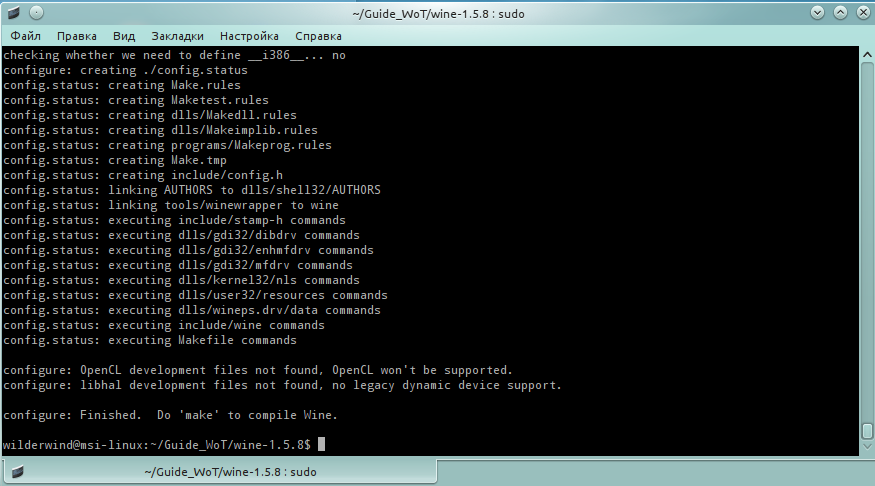Open the Файл menu
The height and width of the screenshot is (486, 875).
pos(26,35)
